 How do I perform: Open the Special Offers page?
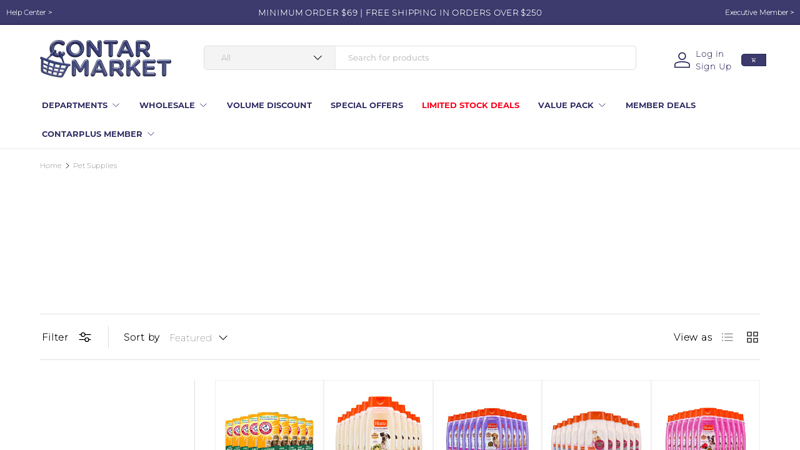[x=366, y=105]
